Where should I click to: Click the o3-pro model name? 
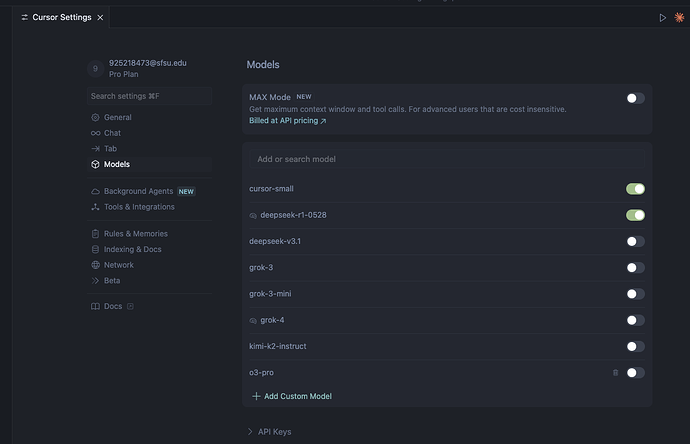point(261,373)
